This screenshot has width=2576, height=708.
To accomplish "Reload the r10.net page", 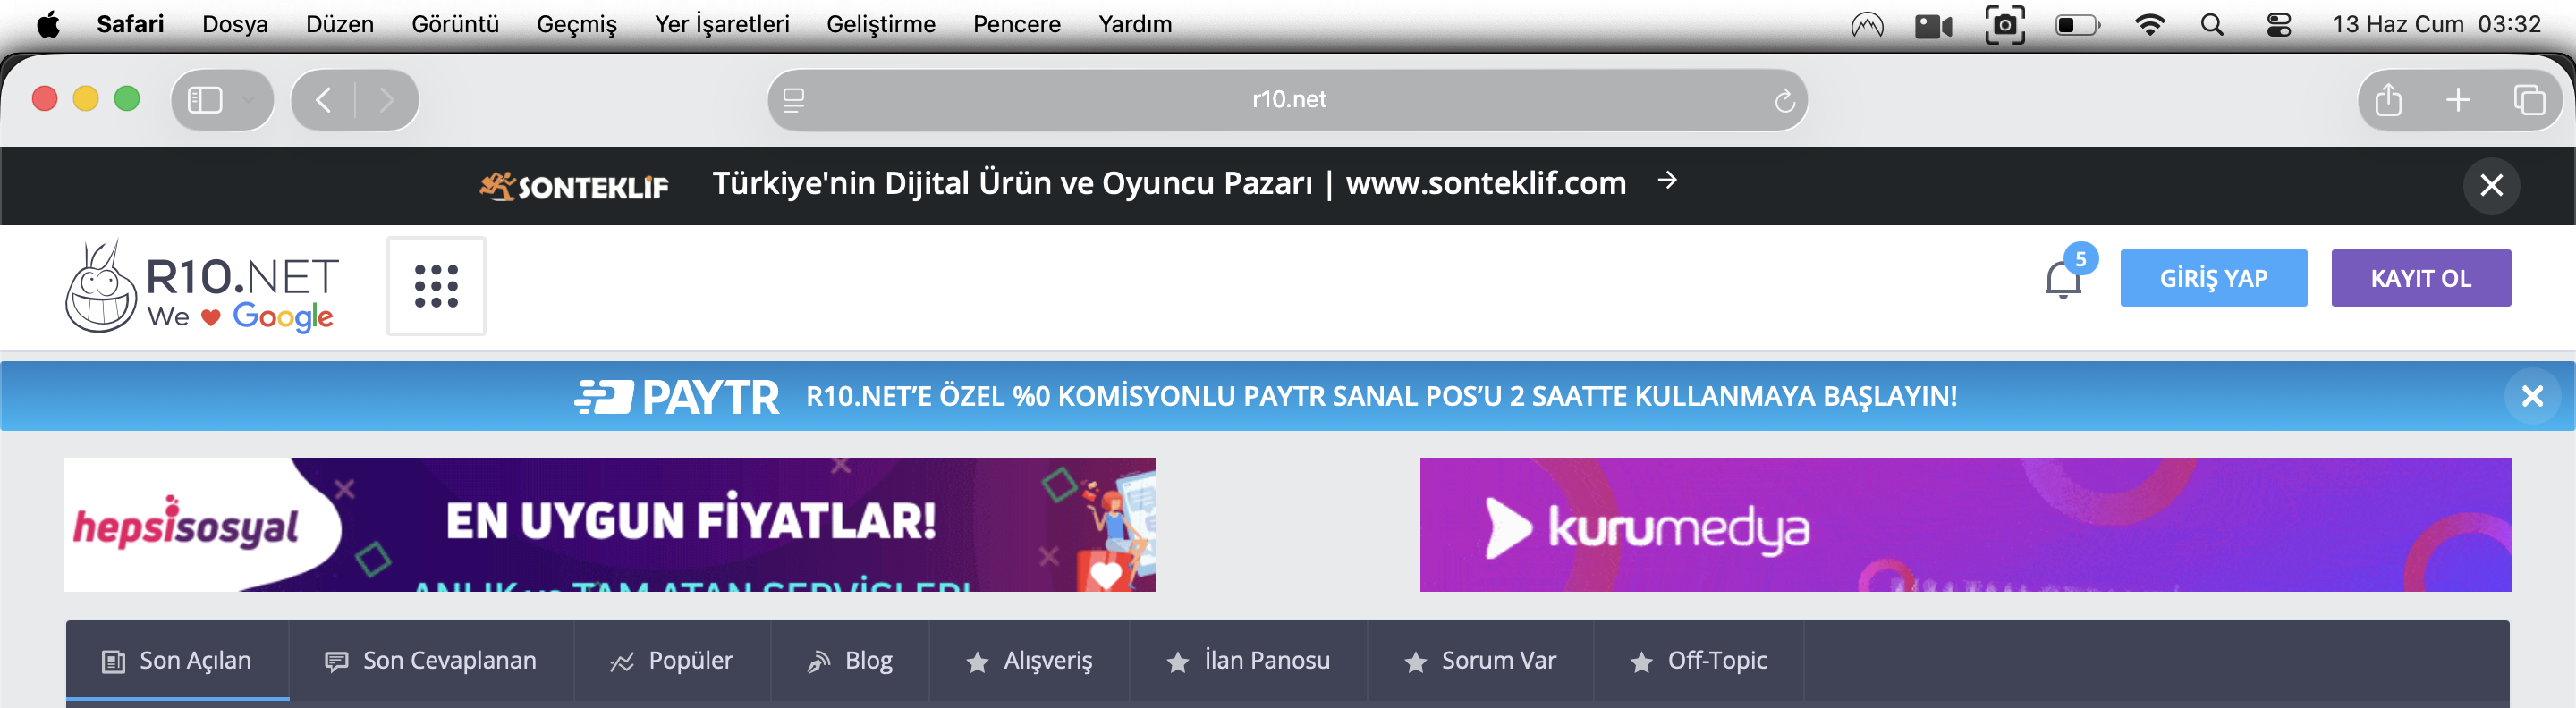I will coord(1785,100).
